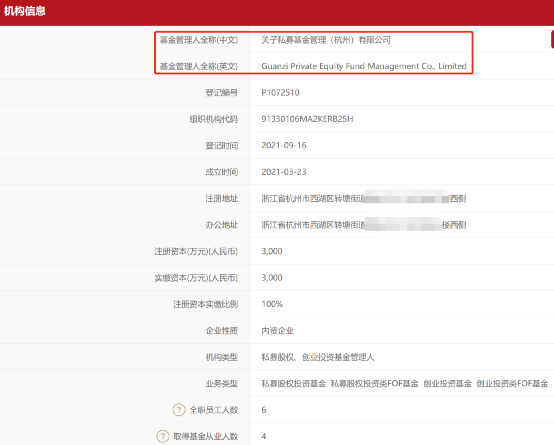The image size is (554, 445).
Task: Click the 企业性质 value 内资企业
Action: (x=277, y=330)
